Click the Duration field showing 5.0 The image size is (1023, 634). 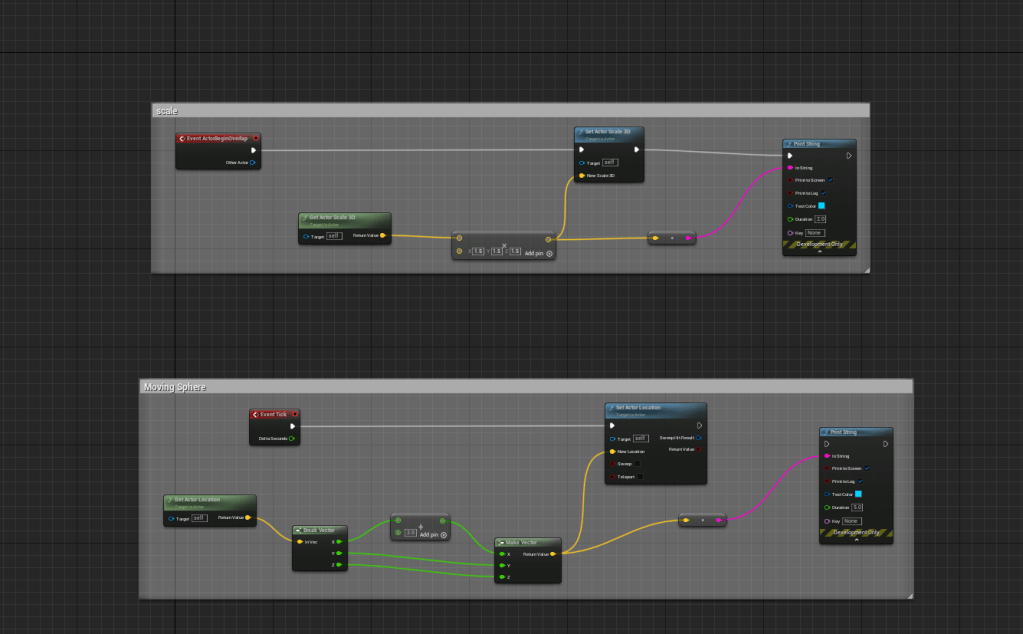pos(857,507)
